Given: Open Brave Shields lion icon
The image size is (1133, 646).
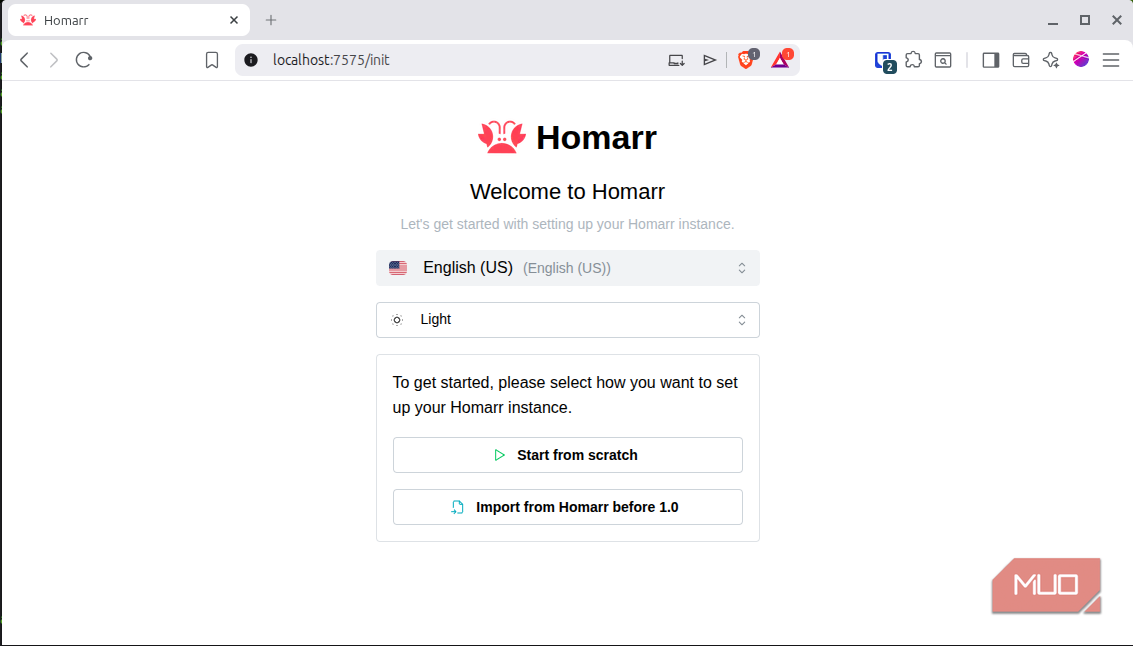Looking at the screenshot, I should 746,59.
